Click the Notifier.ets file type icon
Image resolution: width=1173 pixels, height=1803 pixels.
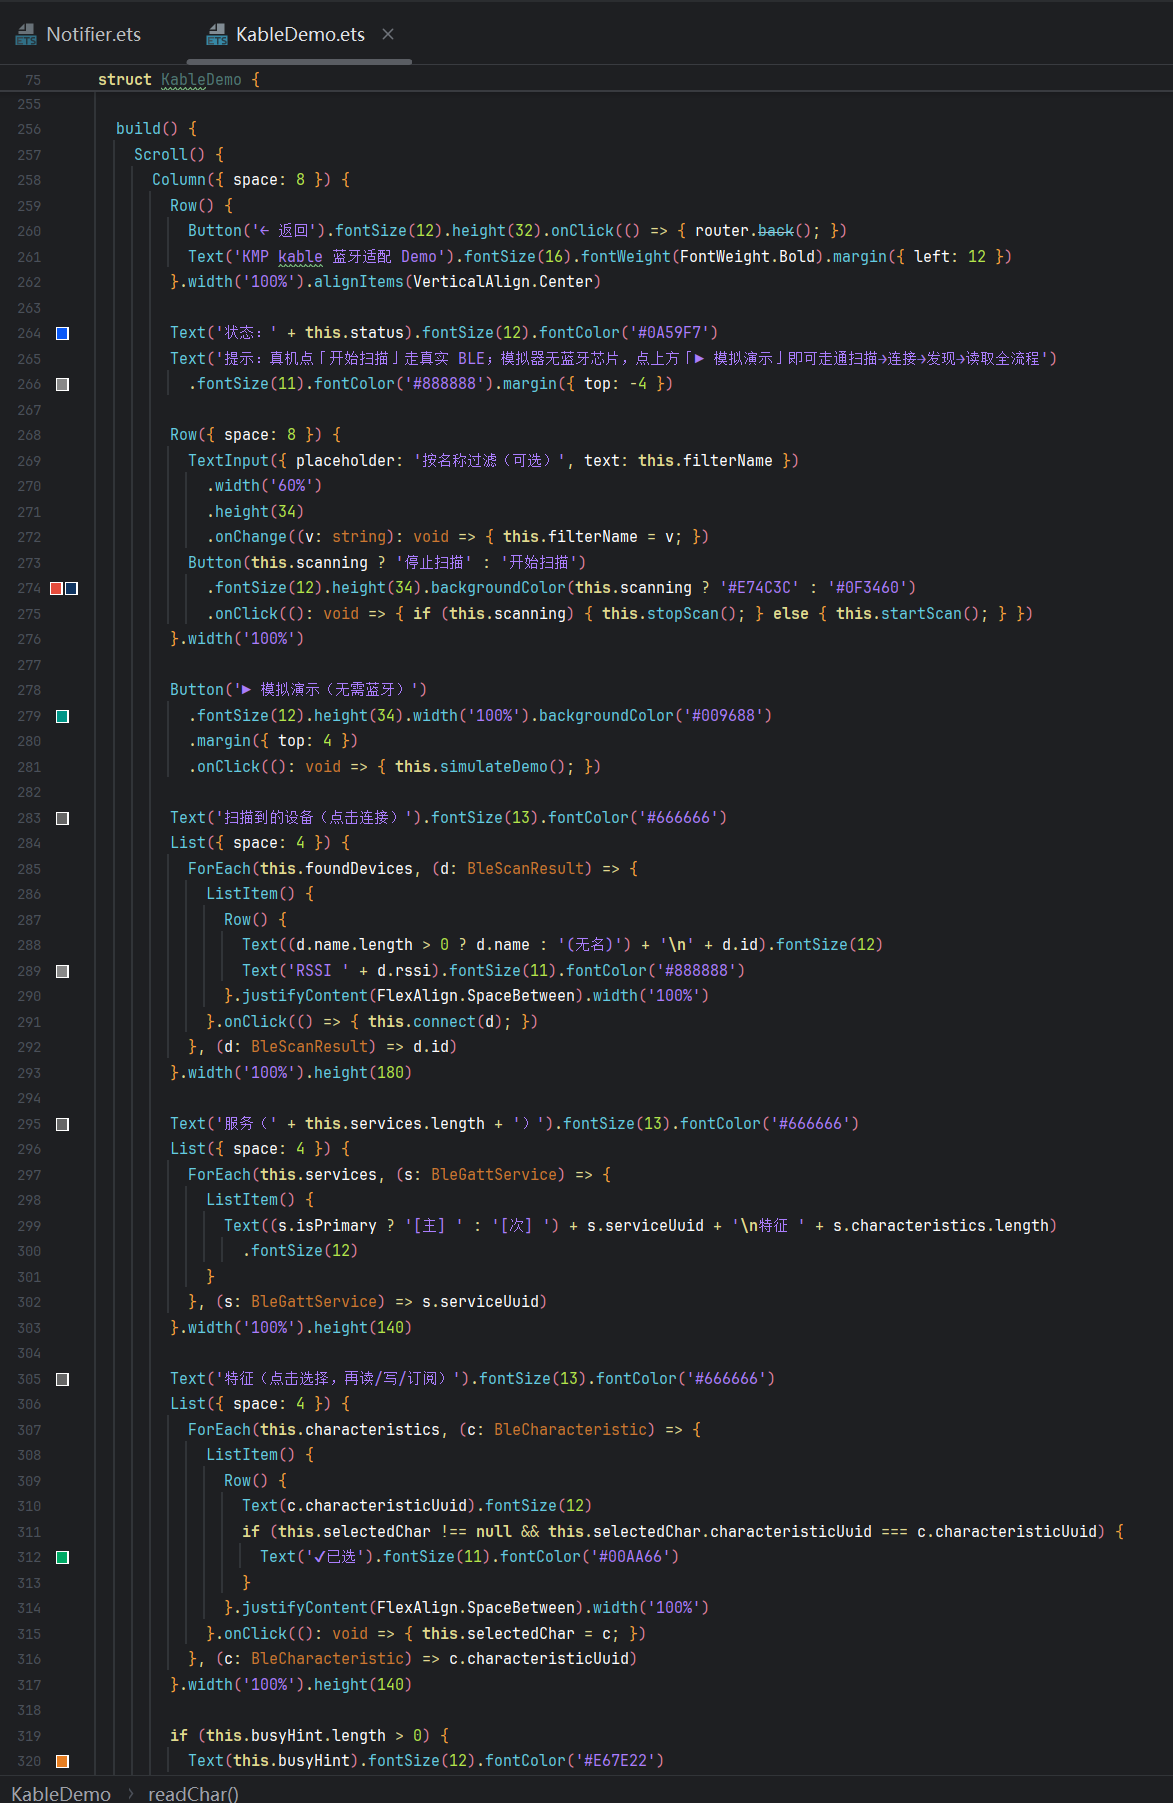coord(26,35)
